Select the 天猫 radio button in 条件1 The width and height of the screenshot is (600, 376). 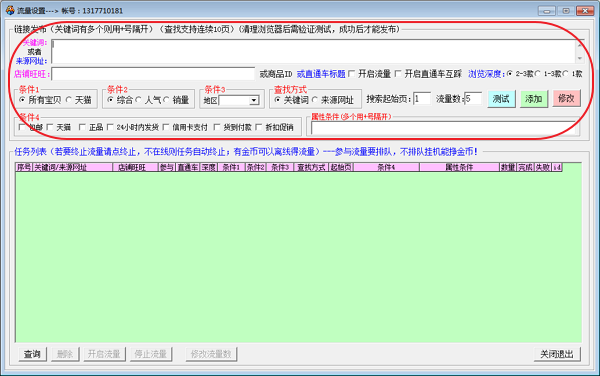[x=69, y=100]
